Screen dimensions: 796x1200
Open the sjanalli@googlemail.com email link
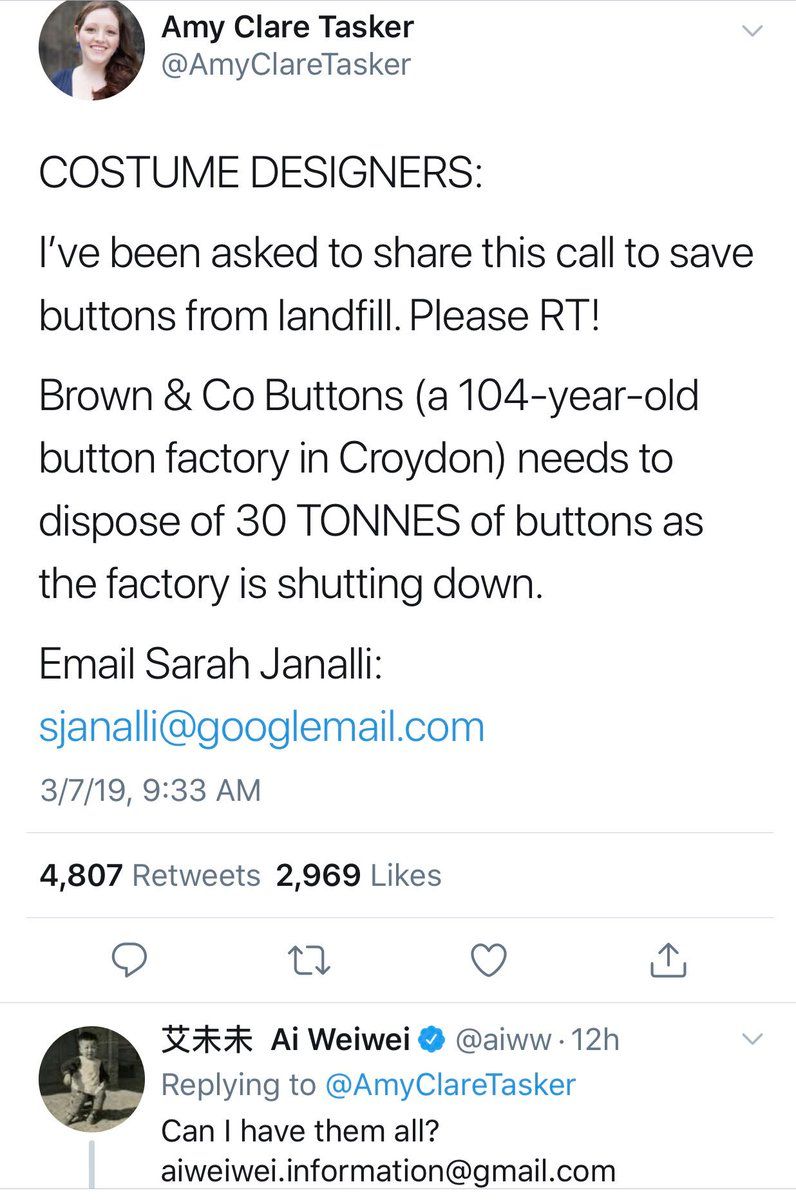(261, 727)
